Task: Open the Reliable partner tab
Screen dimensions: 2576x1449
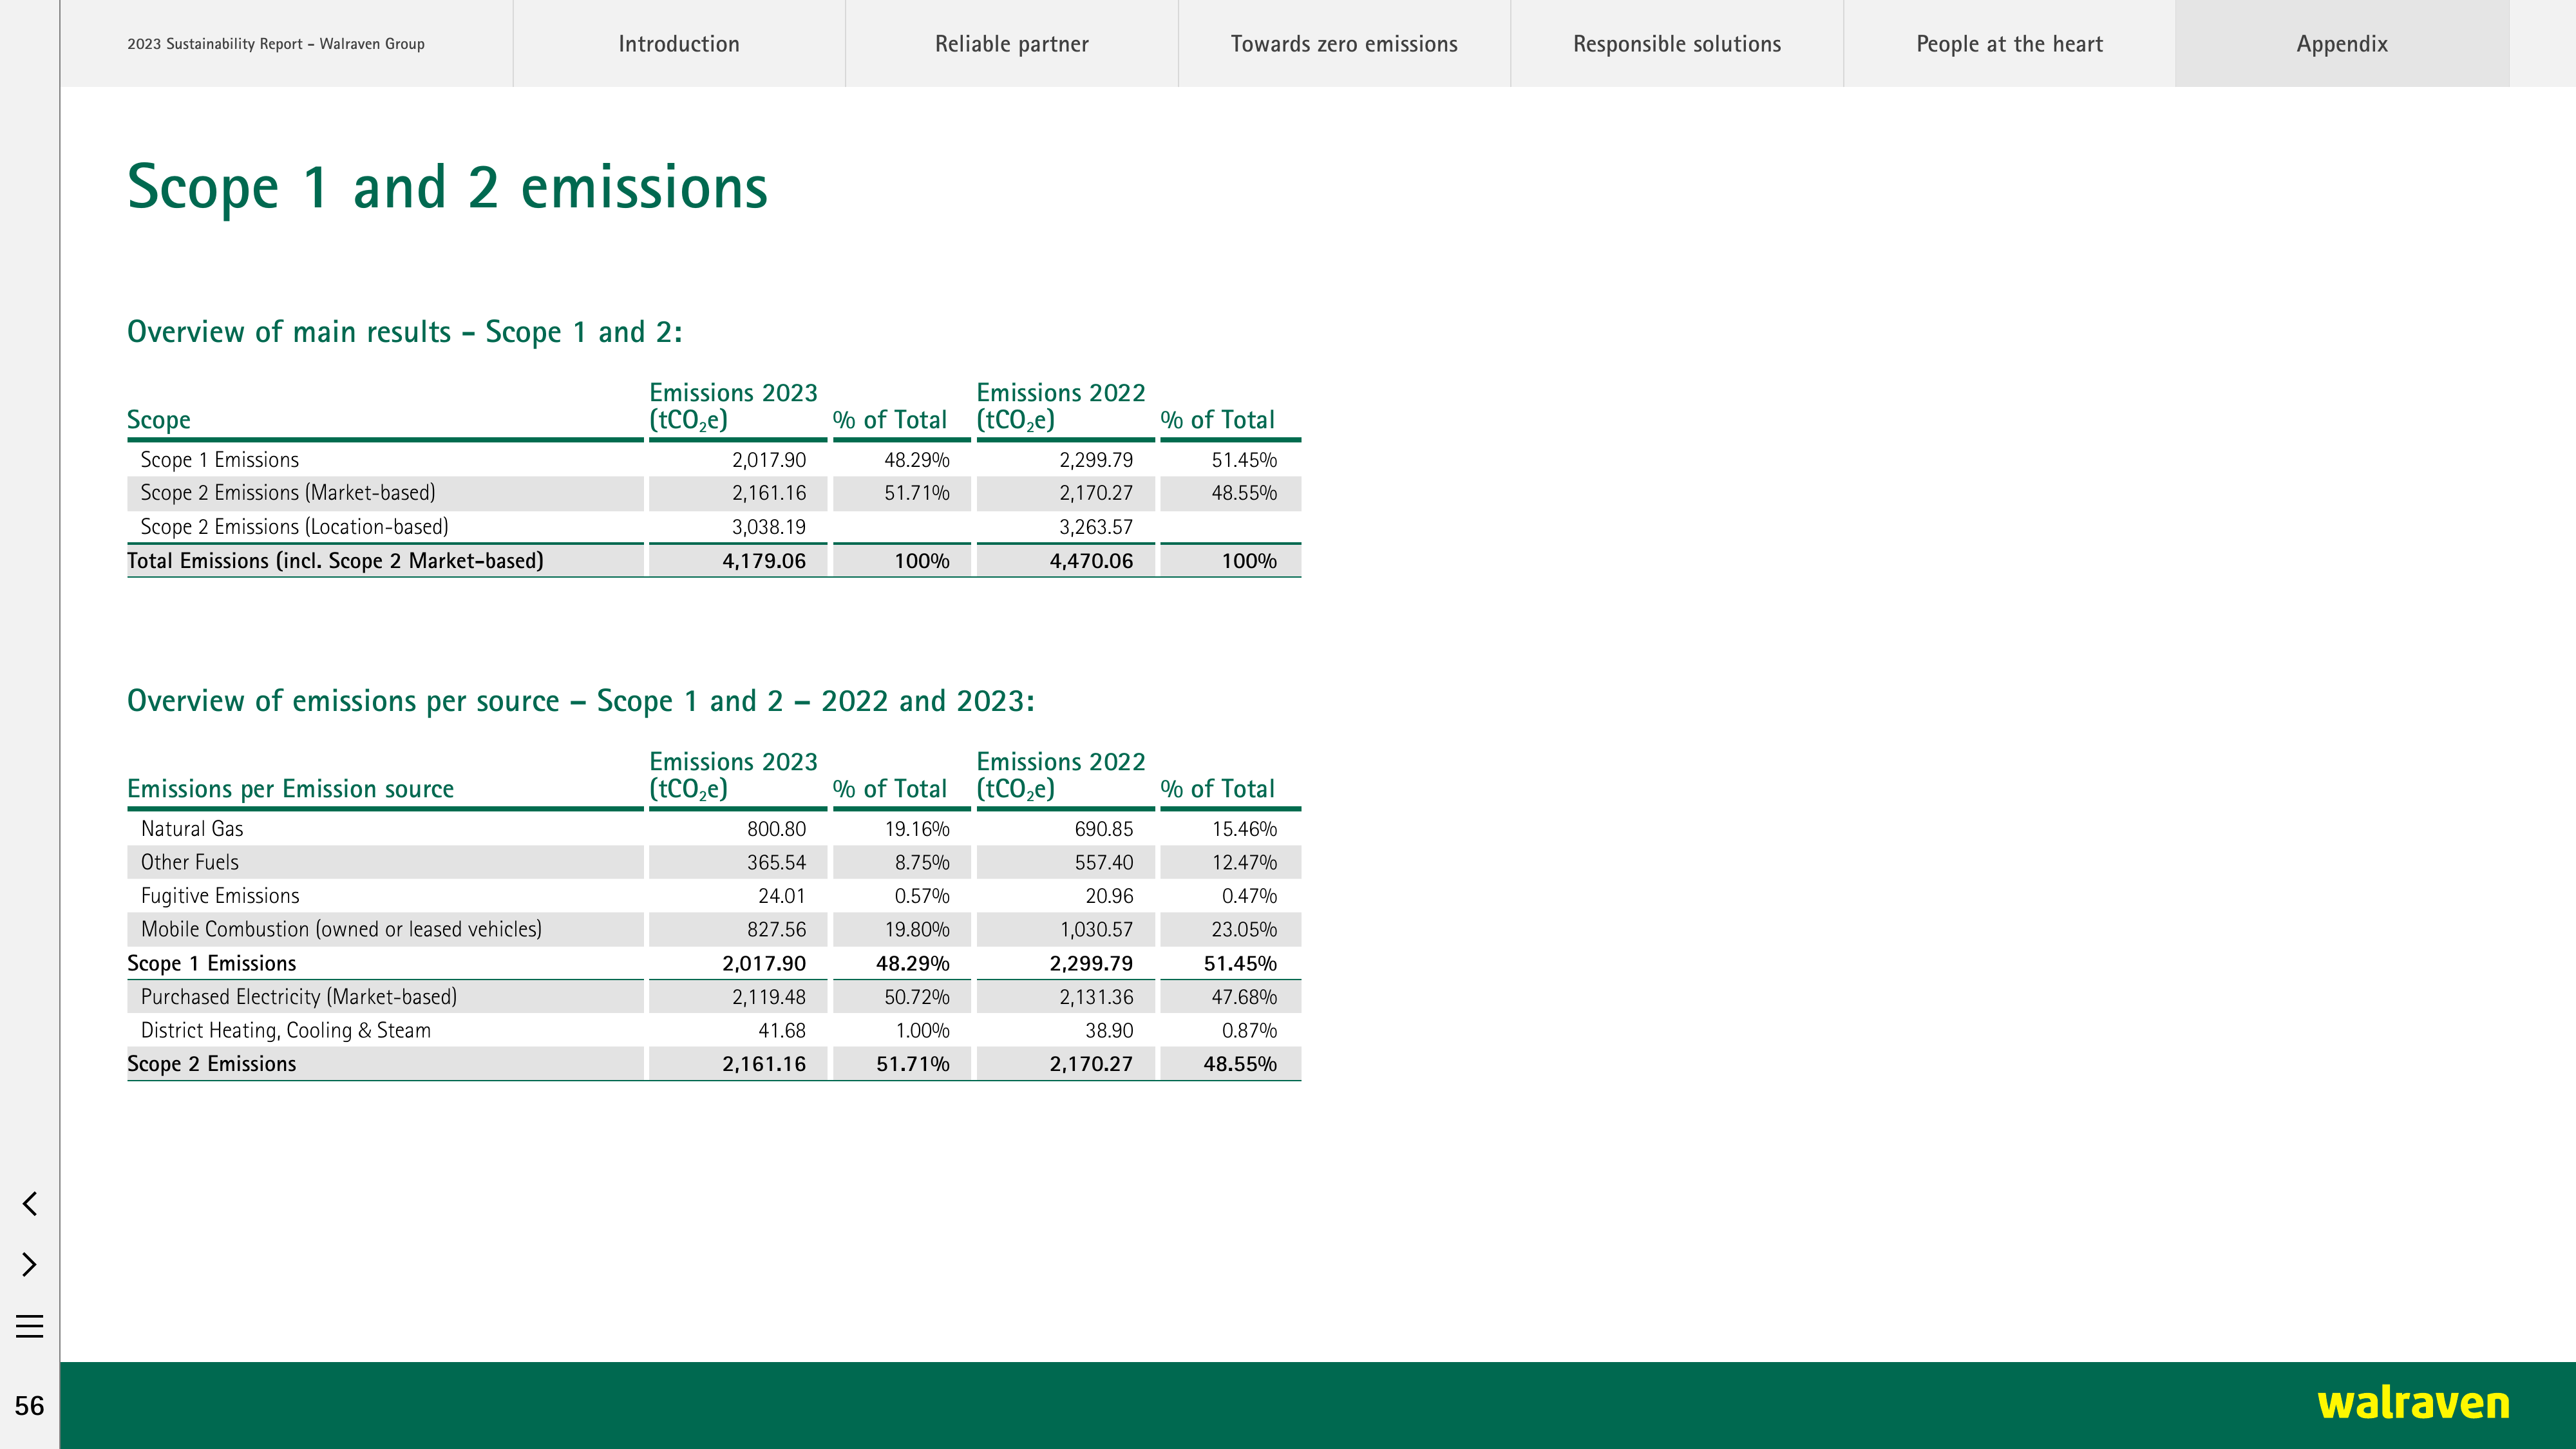Action: 1012,44
